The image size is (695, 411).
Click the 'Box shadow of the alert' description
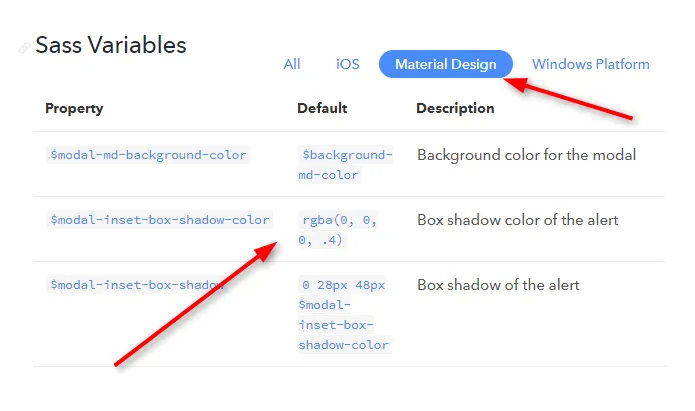498,285
